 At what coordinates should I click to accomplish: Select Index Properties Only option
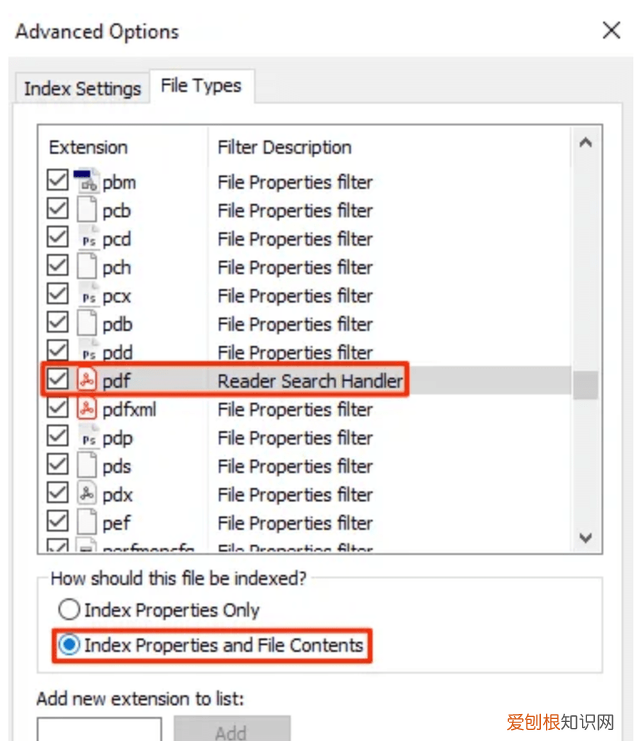[x=69, y=609]
